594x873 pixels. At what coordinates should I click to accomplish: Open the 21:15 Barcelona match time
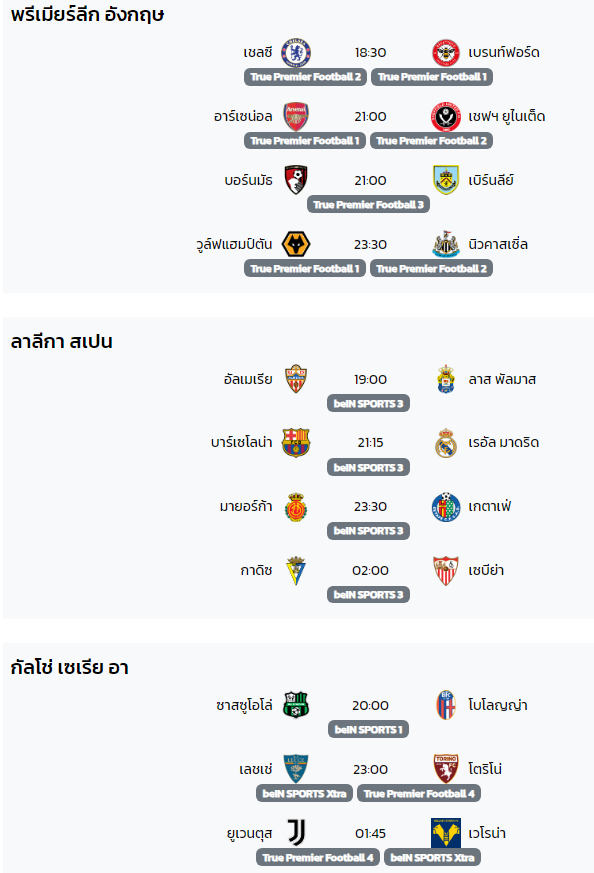point(370,443)
